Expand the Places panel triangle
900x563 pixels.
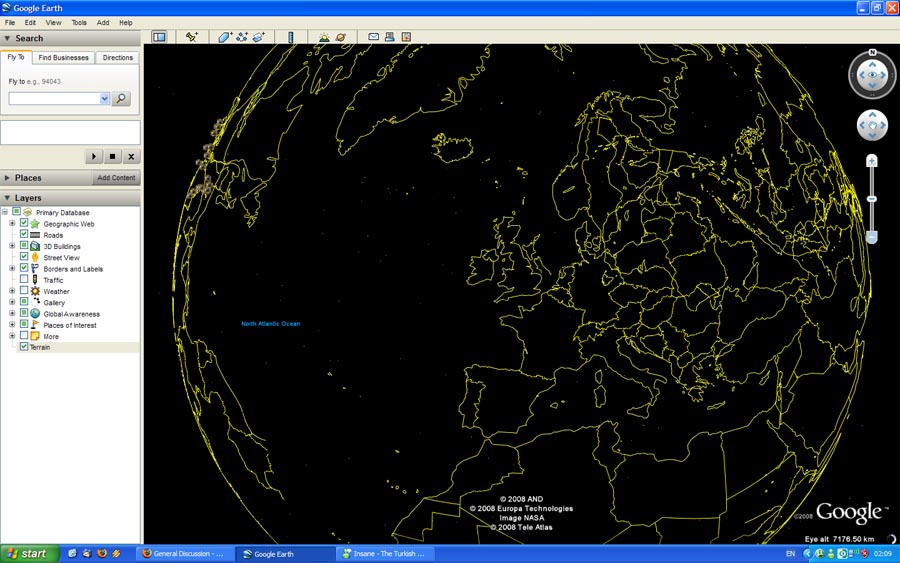click(x=7, y=178)
